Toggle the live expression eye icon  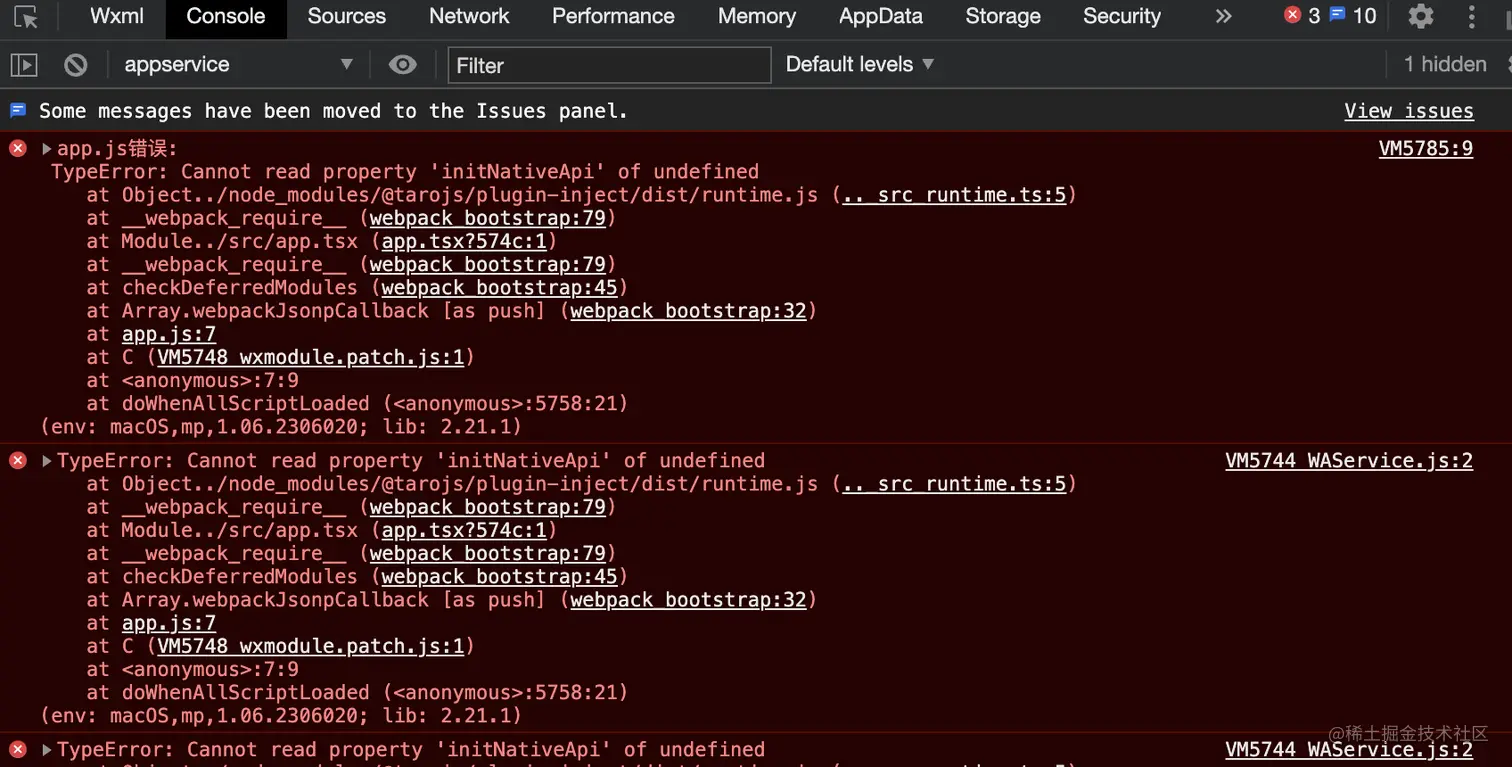[x=403, y=65]
